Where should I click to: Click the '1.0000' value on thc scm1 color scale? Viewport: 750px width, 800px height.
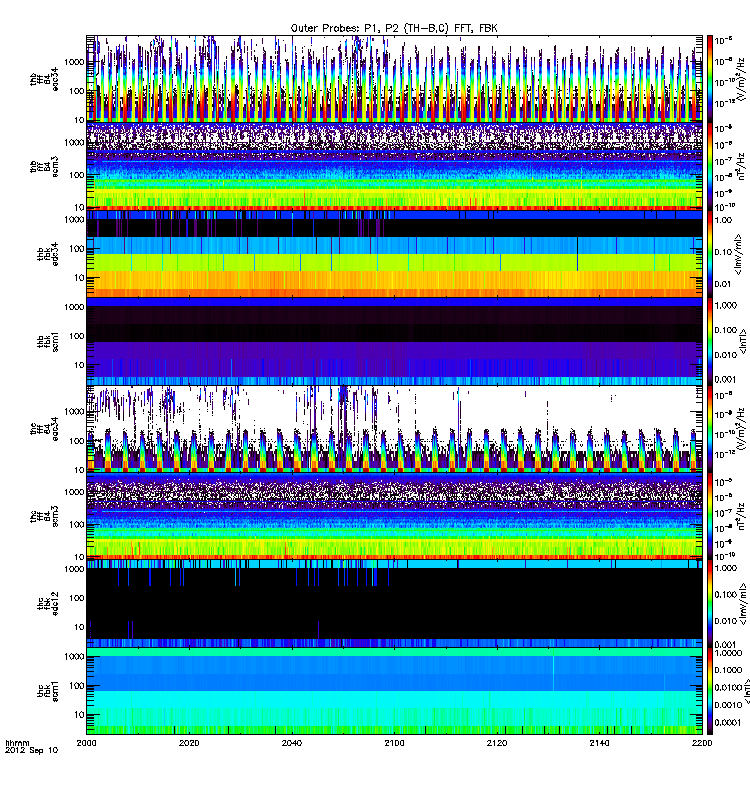pos(729,653)
